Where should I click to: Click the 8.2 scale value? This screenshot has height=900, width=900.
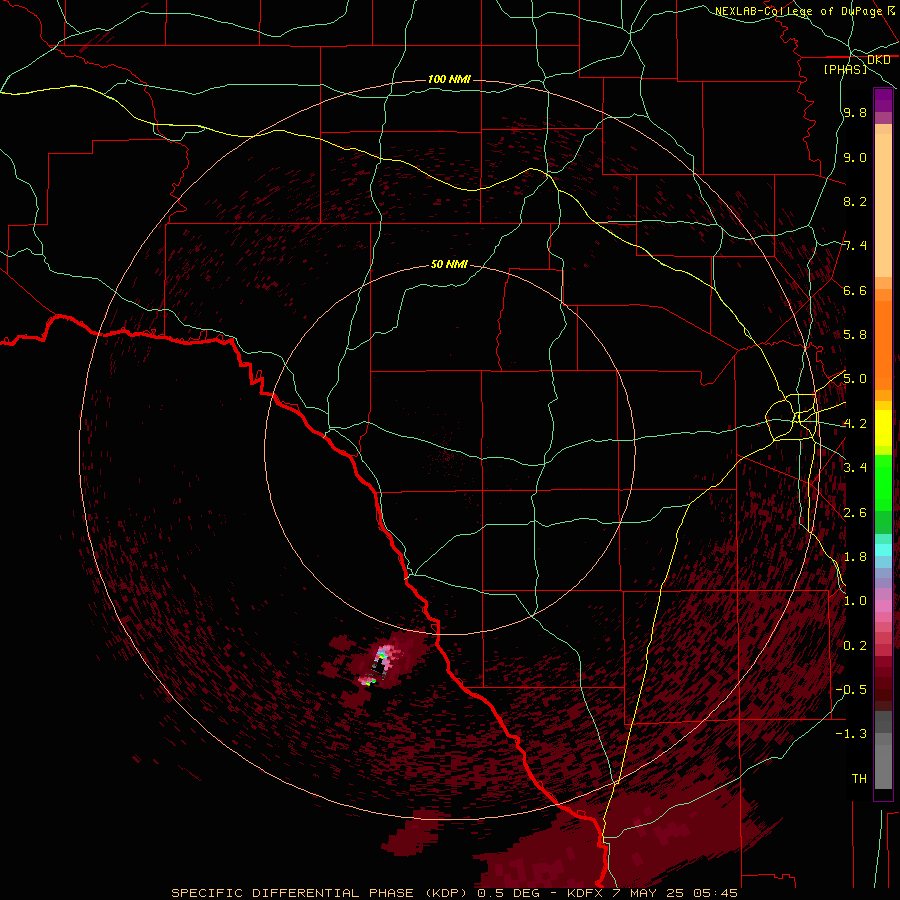pyautogui.click(x=855, y=201)
